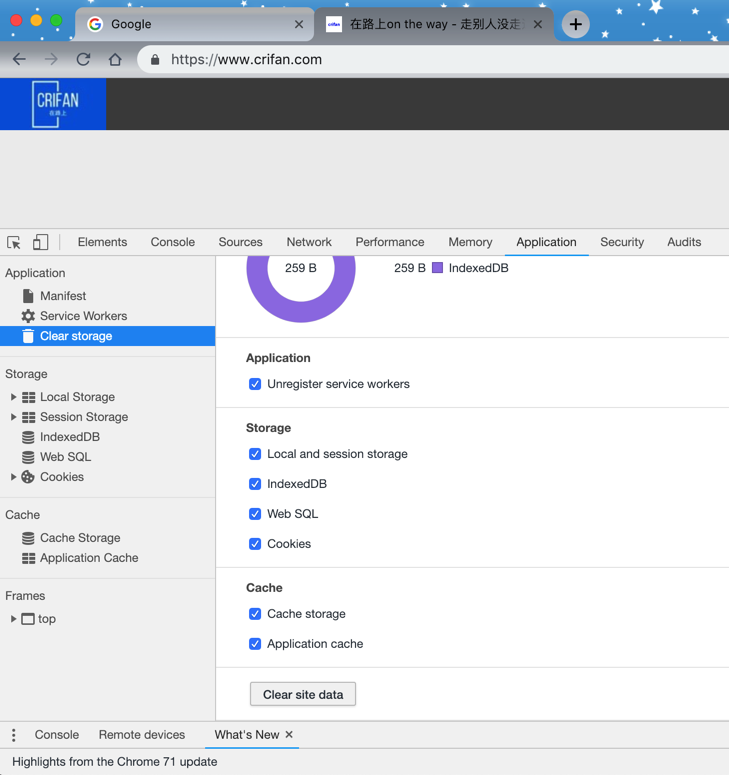Screen dimensions: 729x775
Task: Uncheck the Application cache checkbox
Action: tap(255, 644)
